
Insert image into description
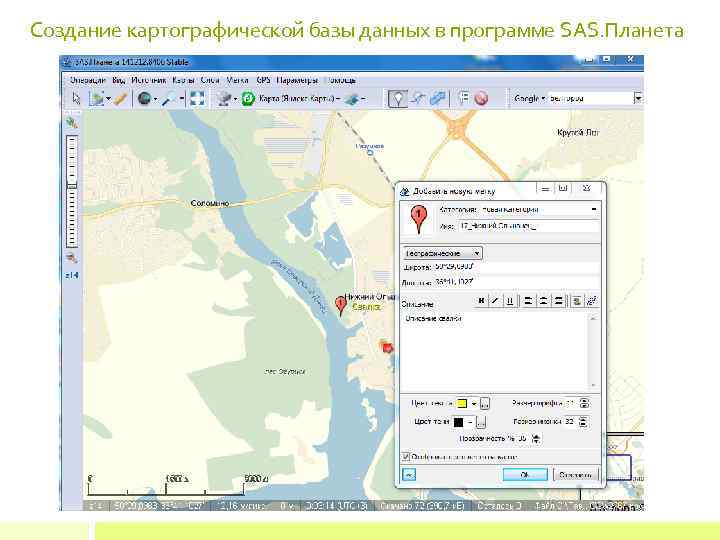point(577,301)
